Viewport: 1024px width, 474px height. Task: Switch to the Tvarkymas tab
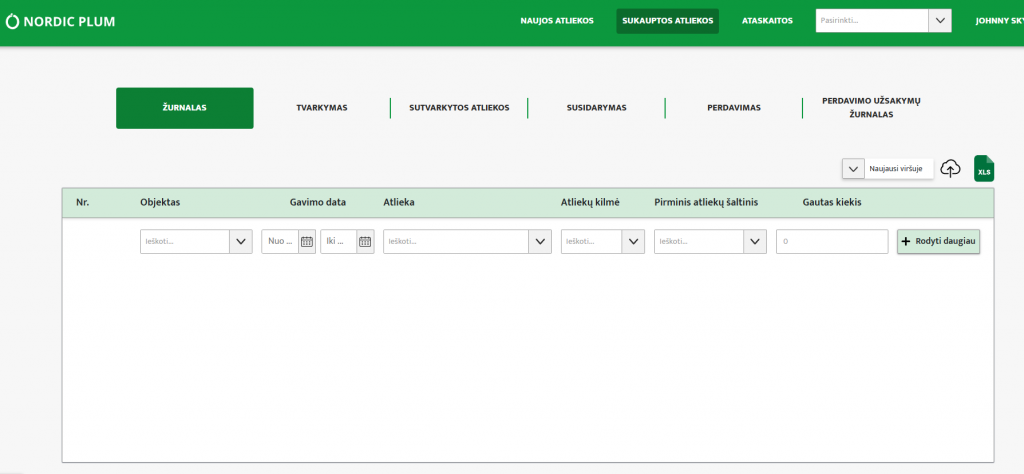point(322,108)
